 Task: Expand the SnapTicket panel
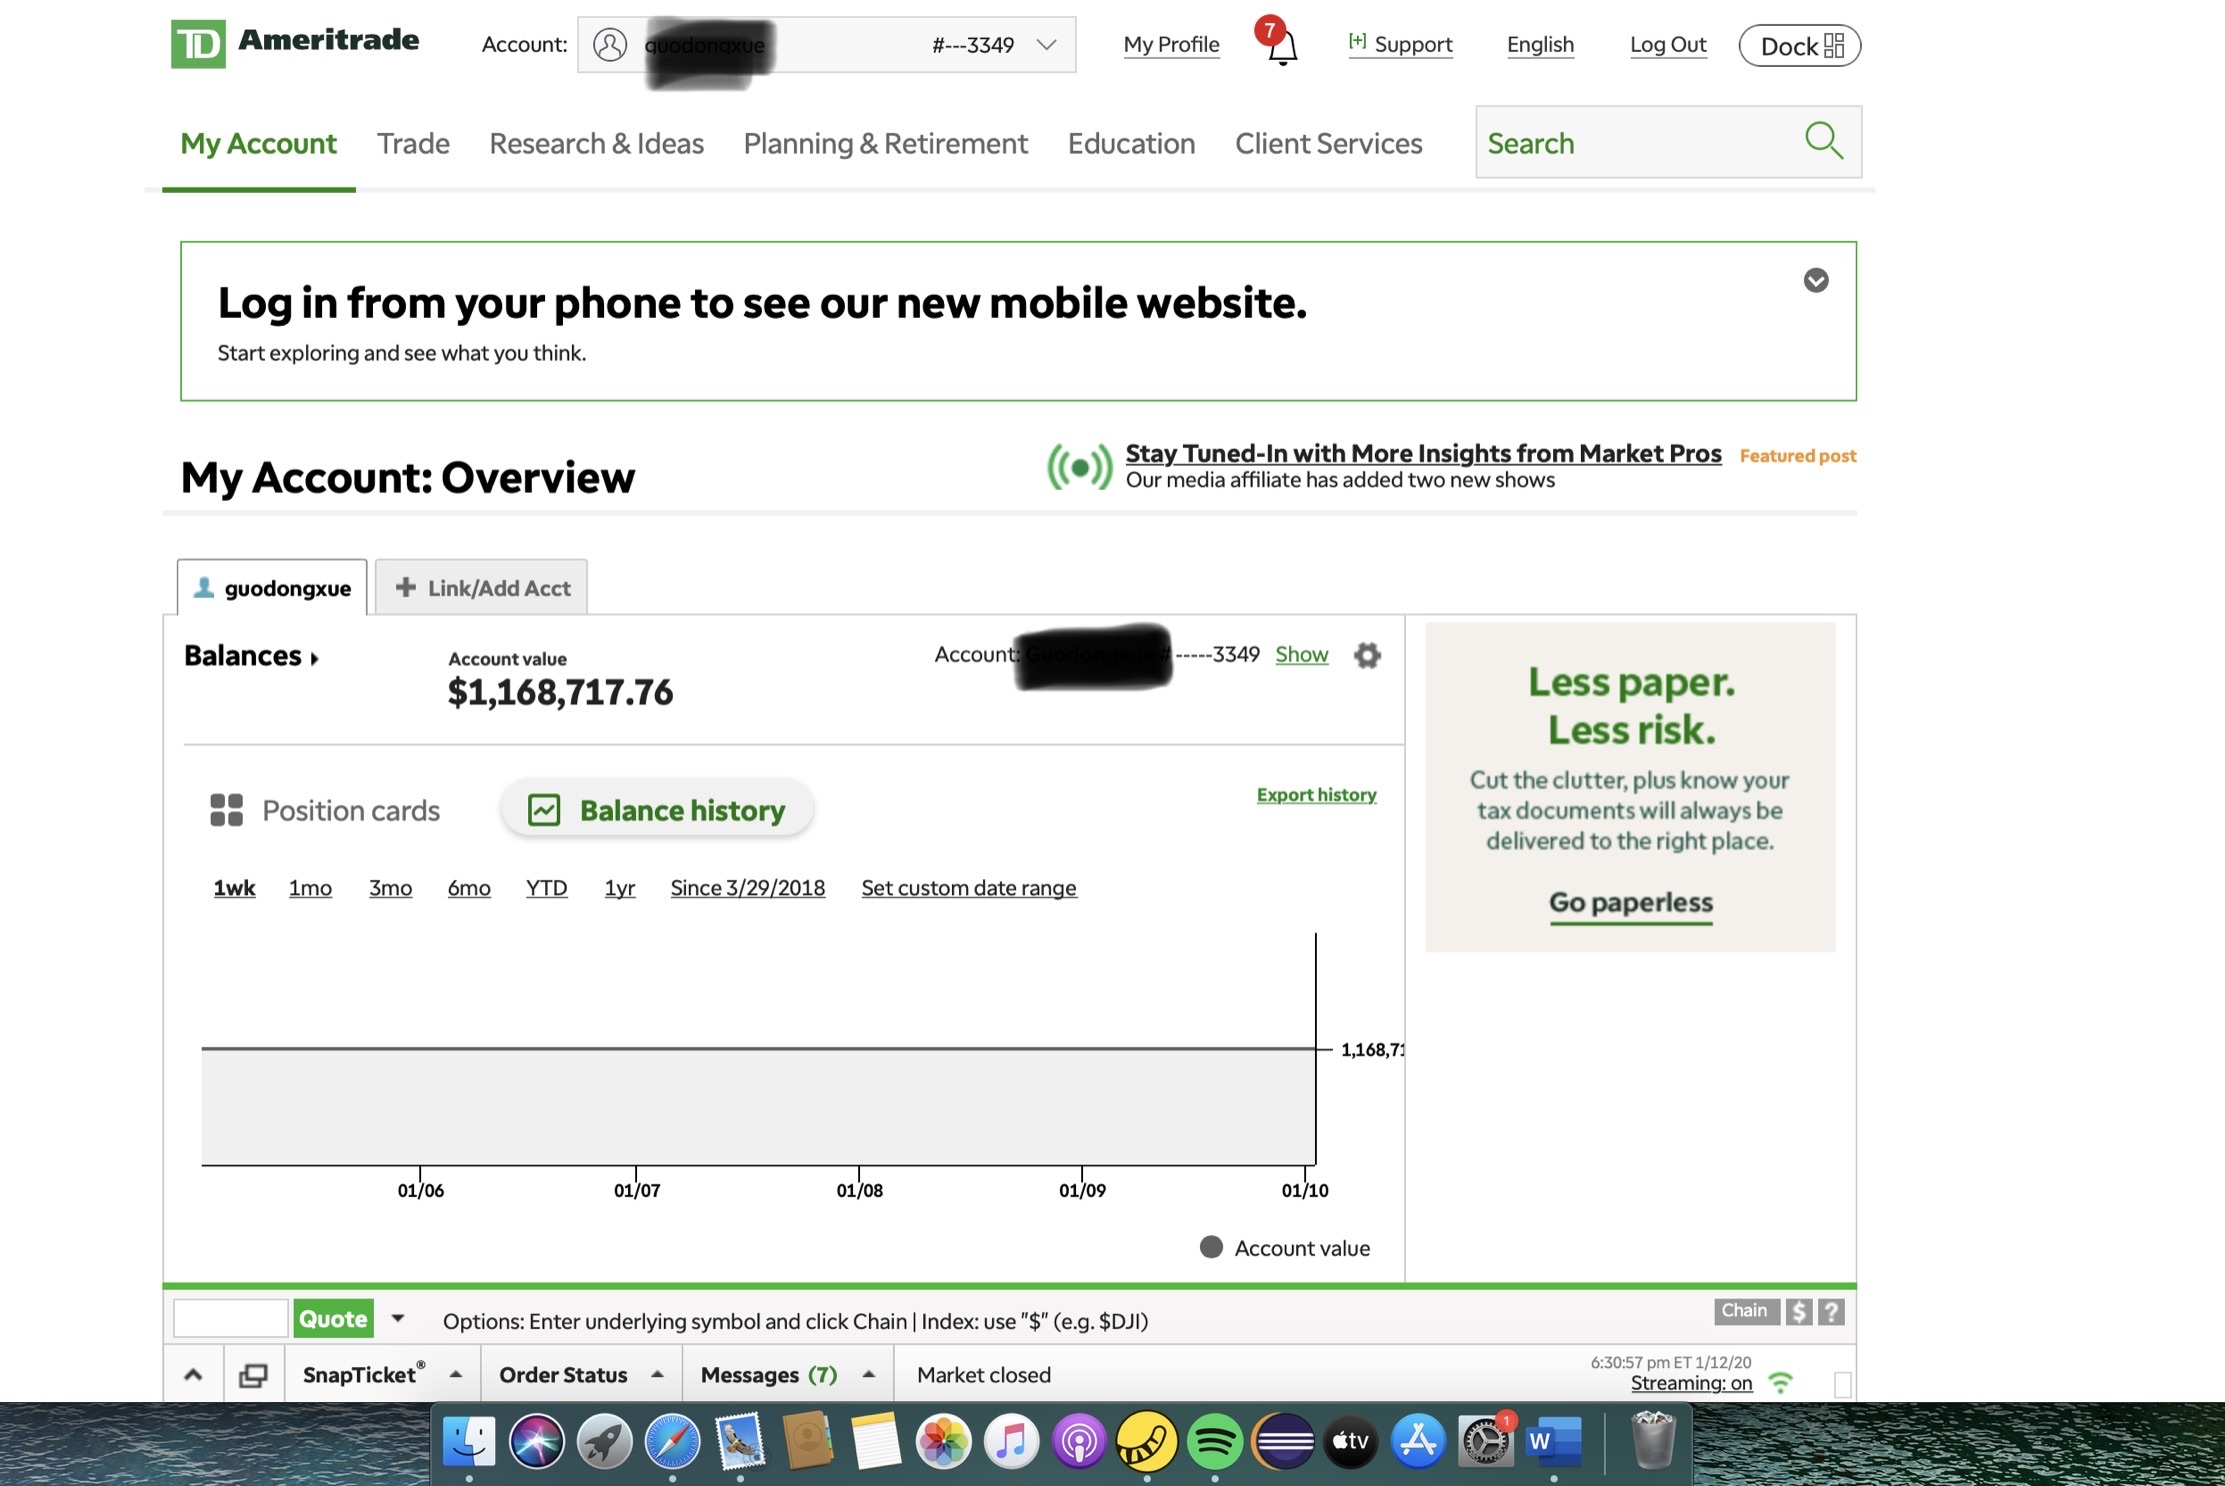(x=456, y=1375)
